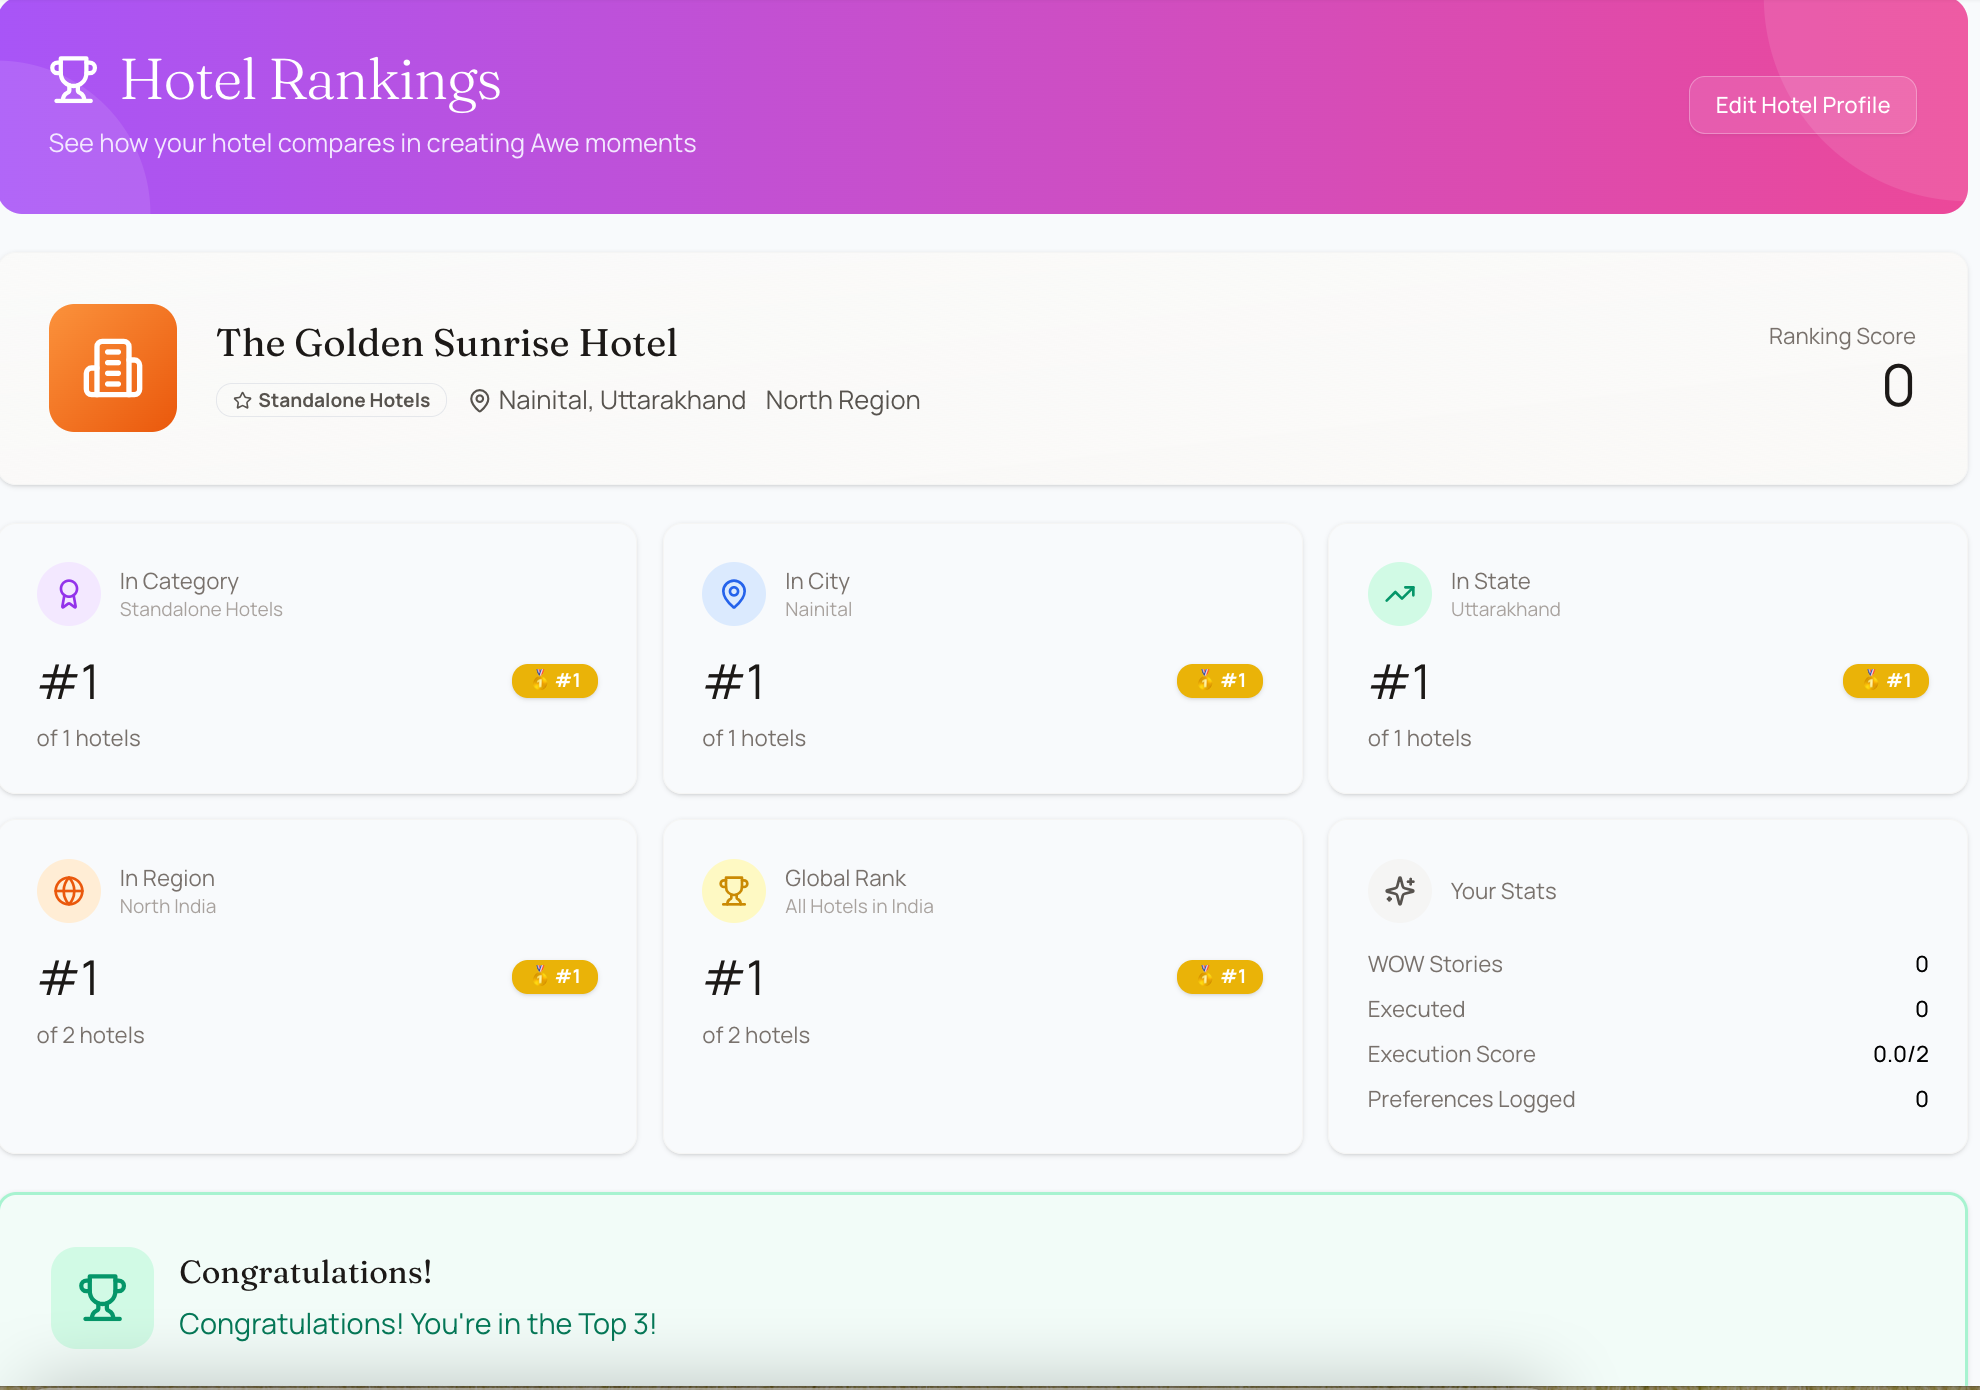
Task: Click the Ranking Score label
Action: [1842, 336]
